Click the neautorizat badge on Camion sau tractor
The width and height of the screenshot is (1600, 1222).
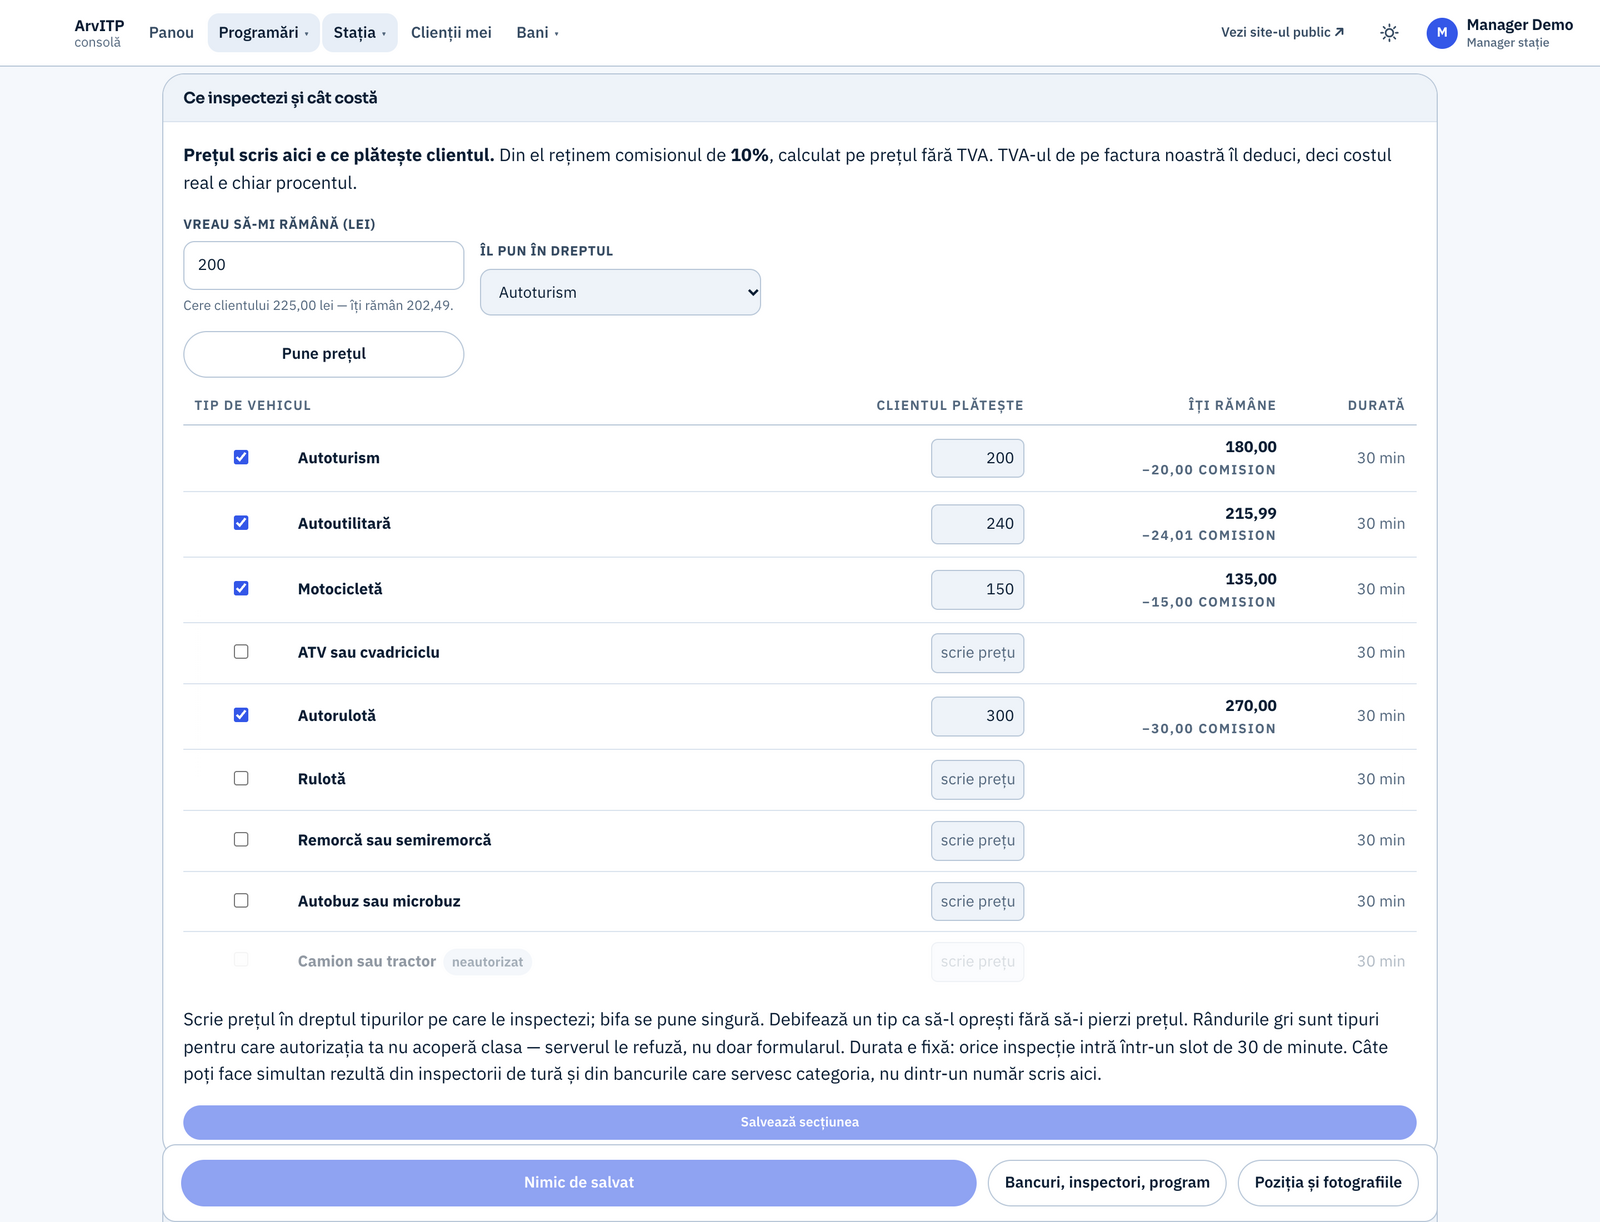coord(487,962)
